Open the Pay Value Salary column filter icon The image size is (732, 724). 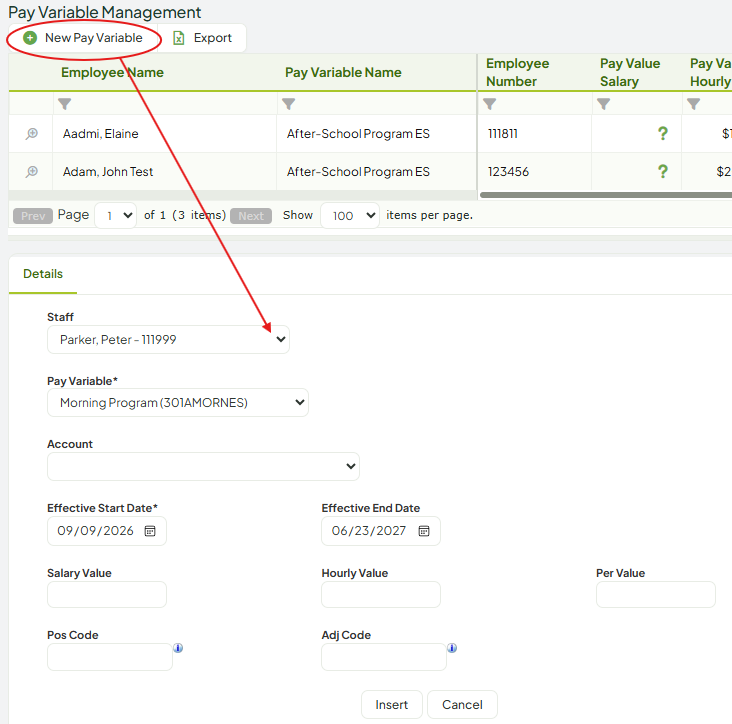coord(604,104)
